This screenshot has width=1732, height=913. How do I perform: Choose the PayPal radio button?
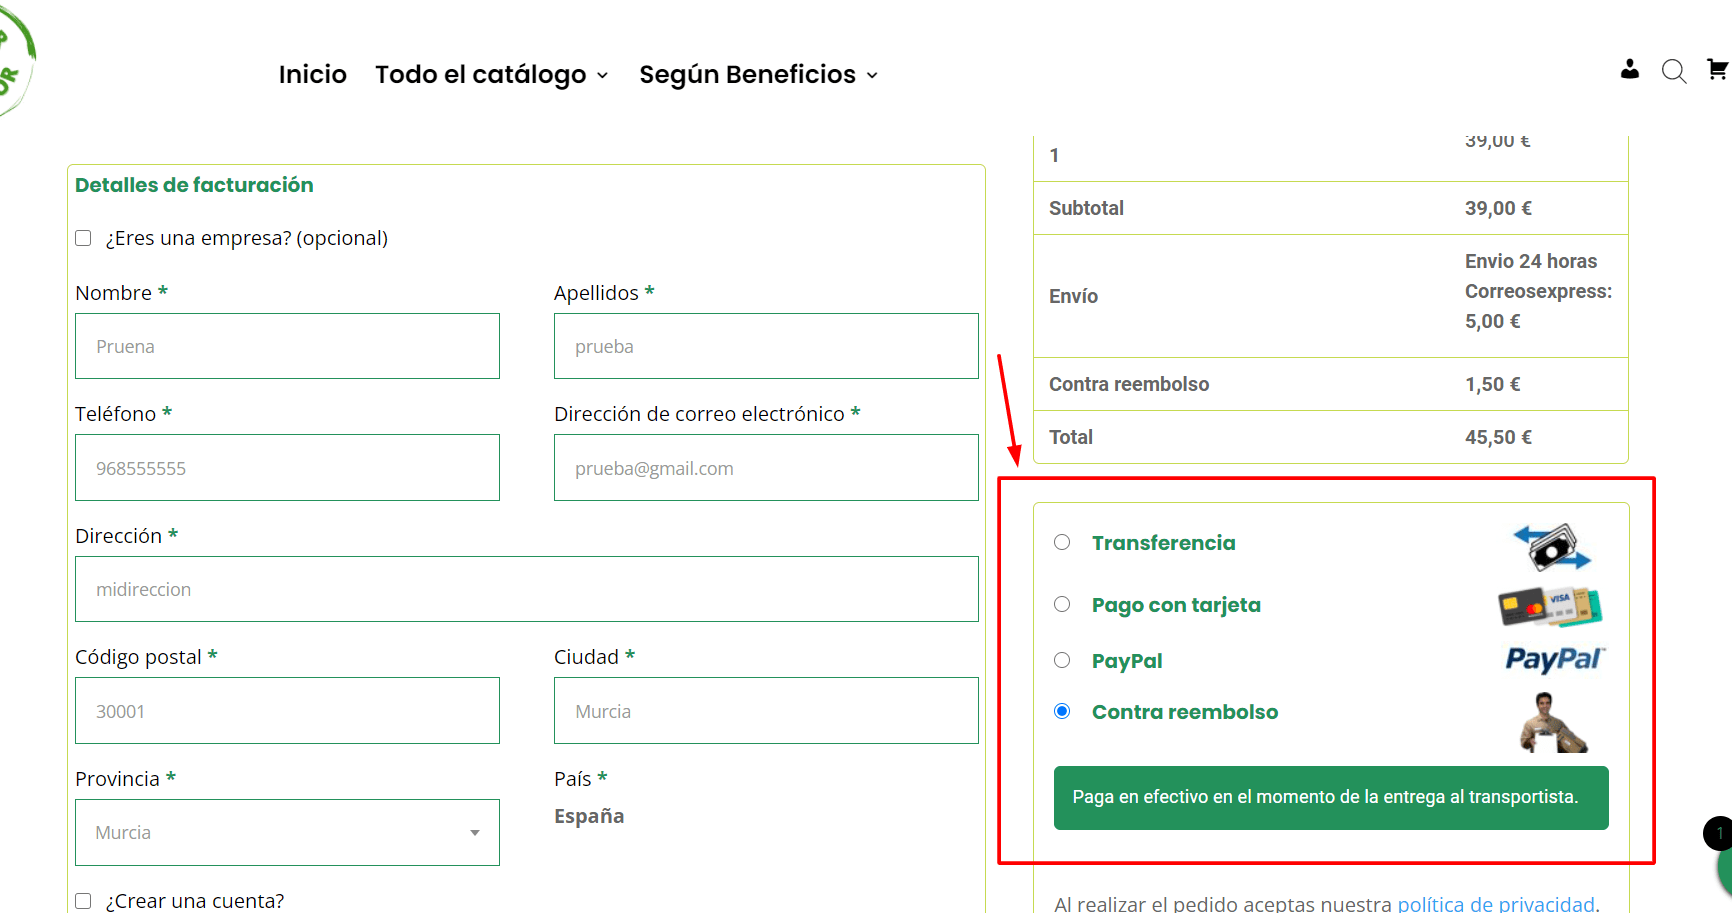(1062, 660)
